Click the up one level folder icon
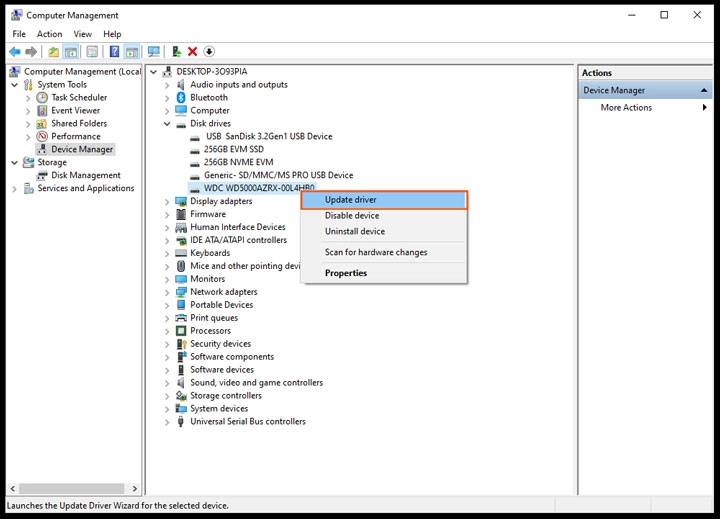Image resolution: width=720 pixels, height=519 pixels. tap(53, 52)
